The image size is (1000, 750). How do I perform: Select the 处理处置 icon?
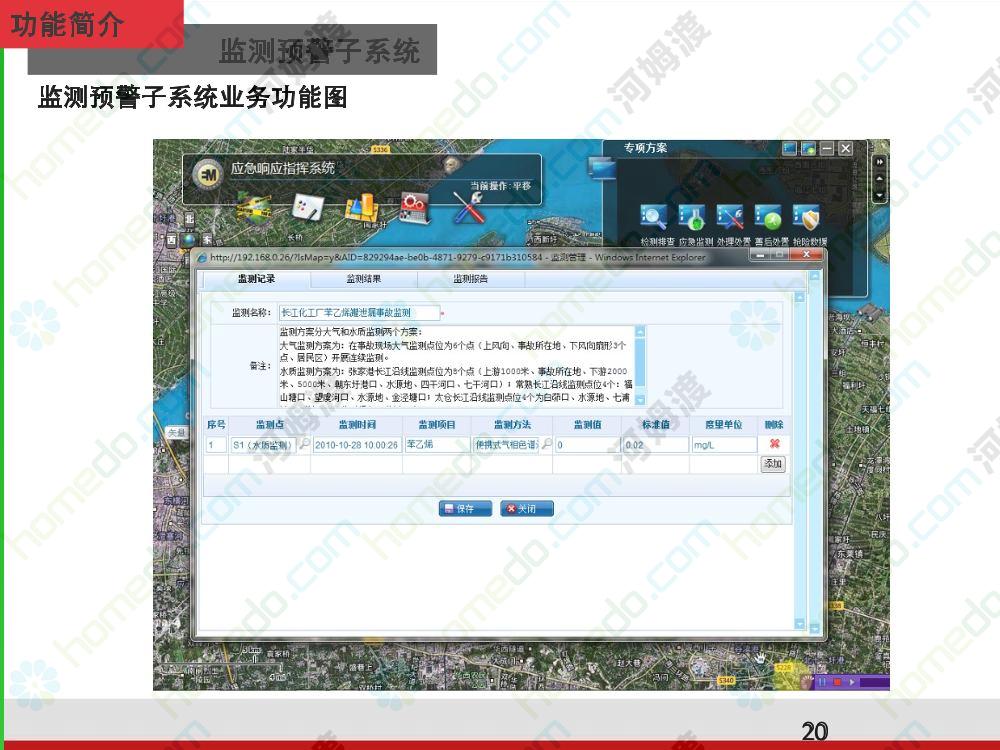(730, 217)
